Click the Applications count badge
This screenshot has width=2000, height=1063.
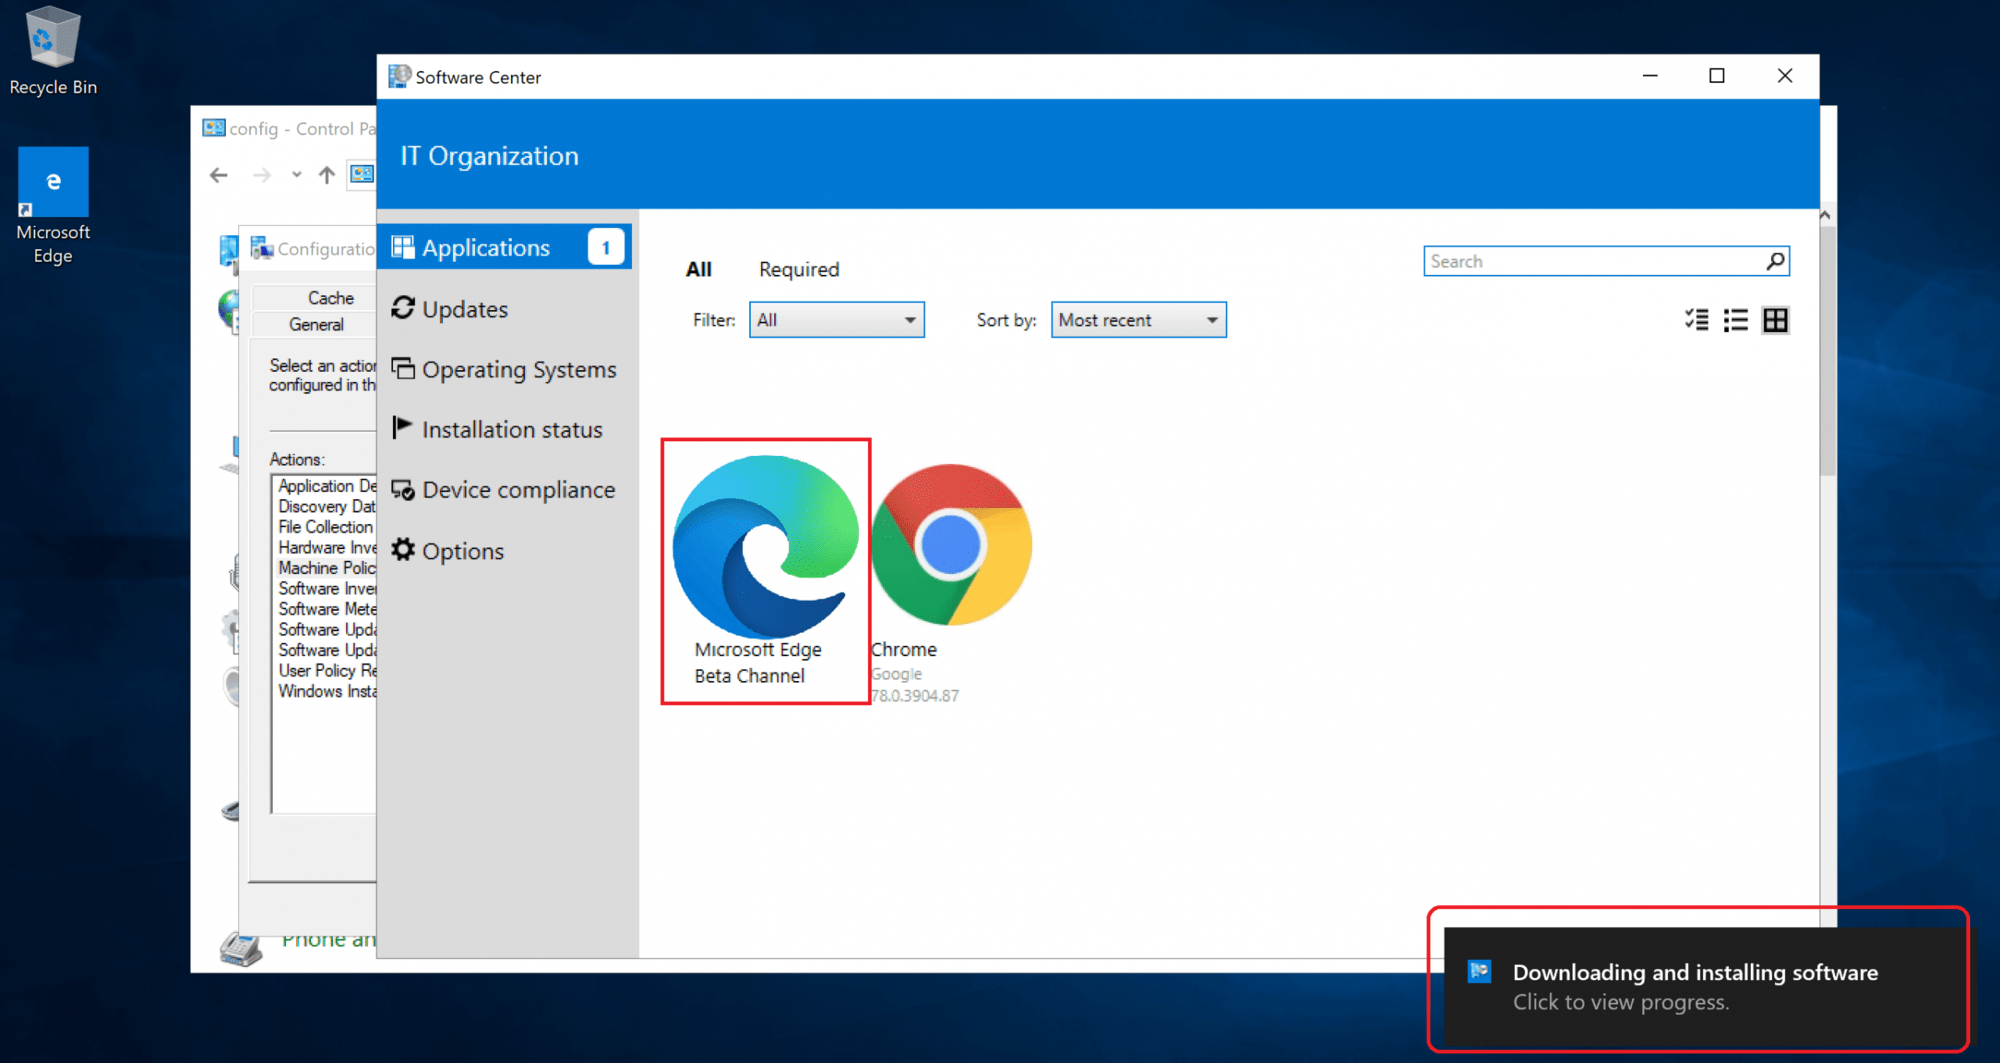[606, 247]
